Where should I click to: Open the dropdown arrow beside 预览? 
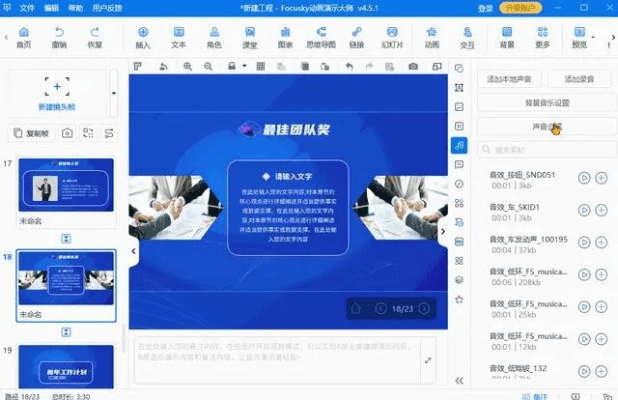[593, 37]
